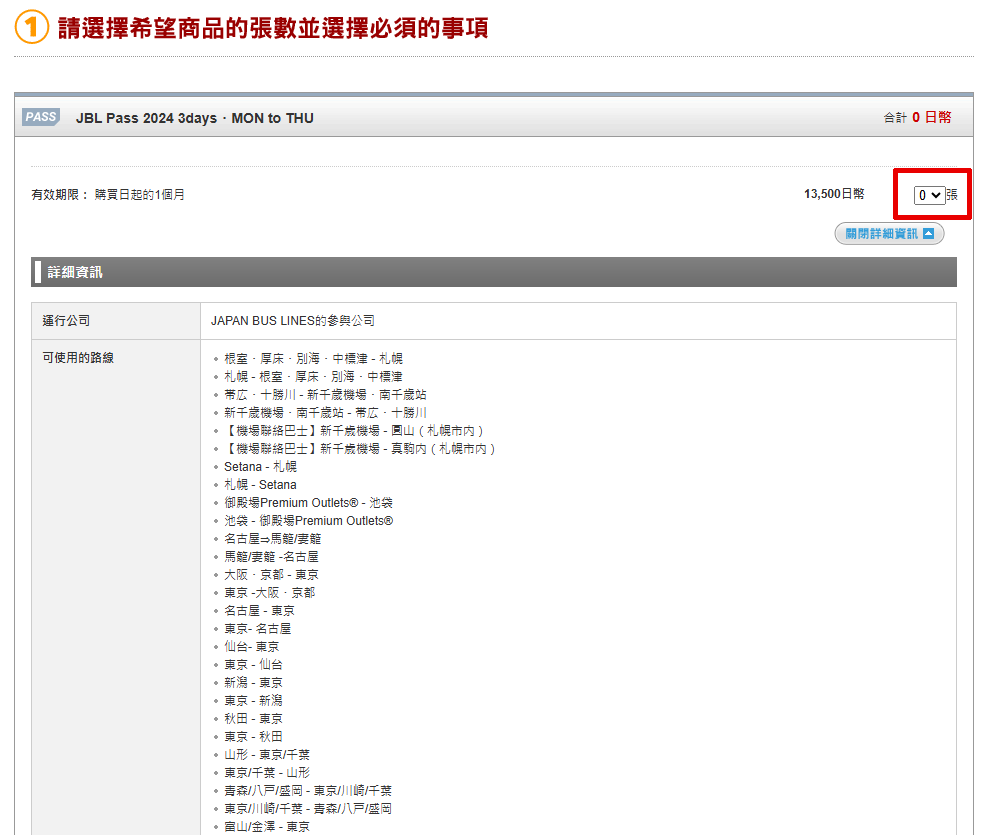Click the JAPAN BUS LINES company text
Image resolution: width=992 pixels, height=835 pixels.
pos(292,321)
